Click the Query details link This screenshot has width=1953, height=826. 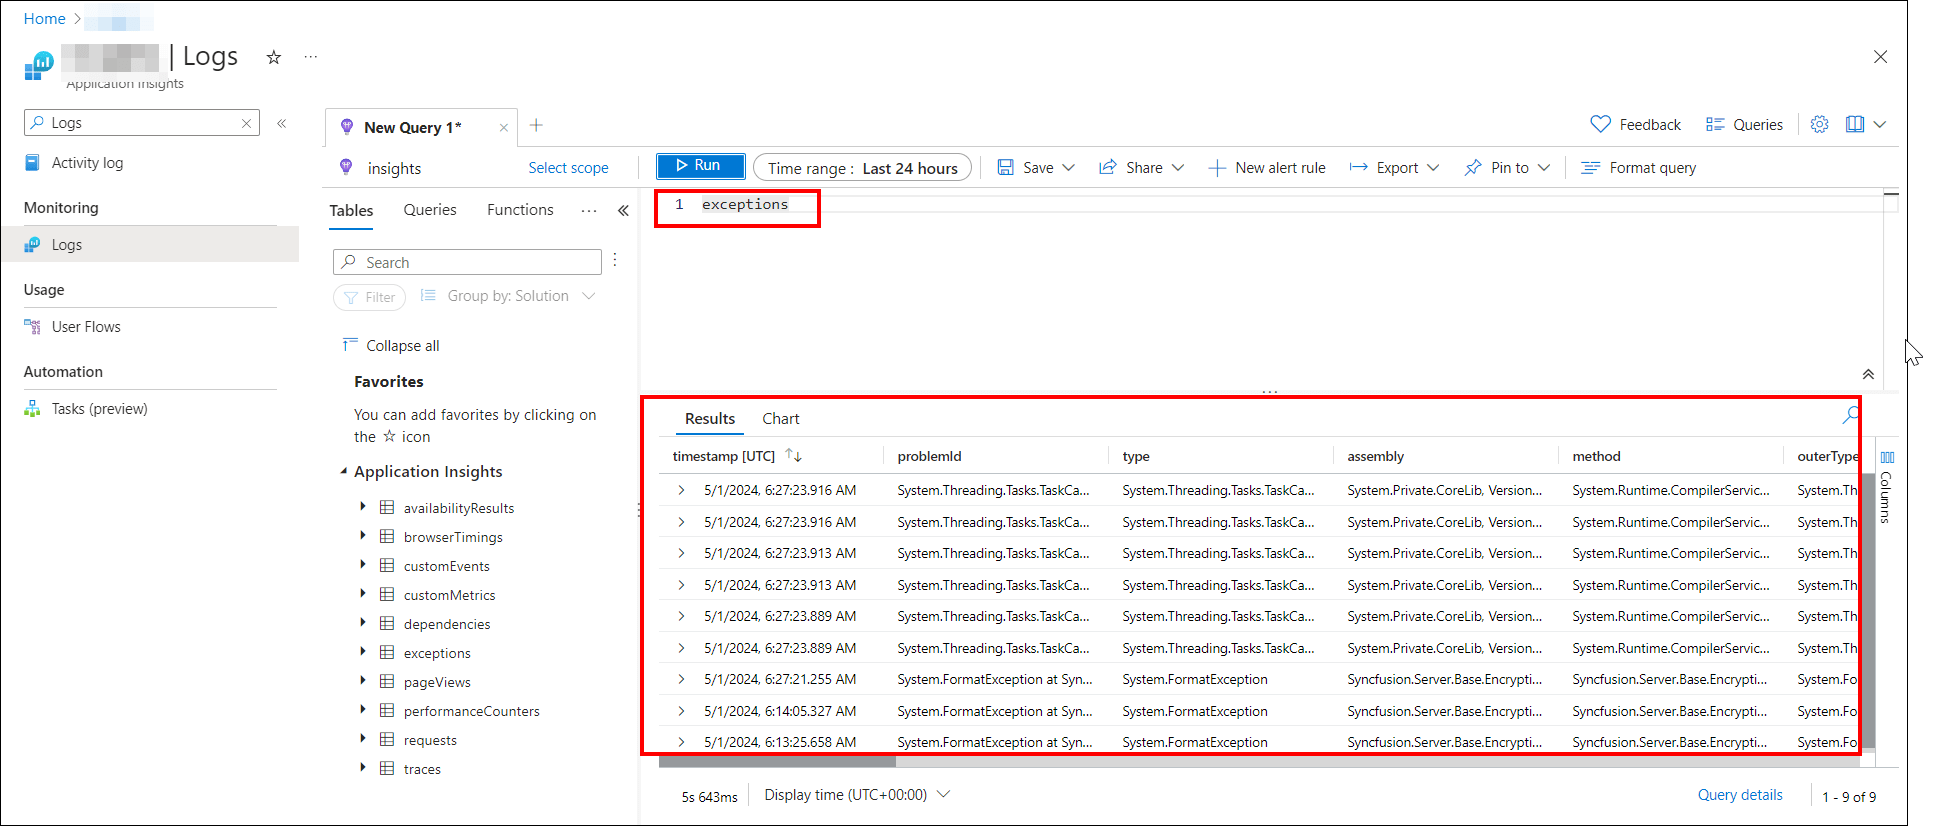[x=1740, y=795]
